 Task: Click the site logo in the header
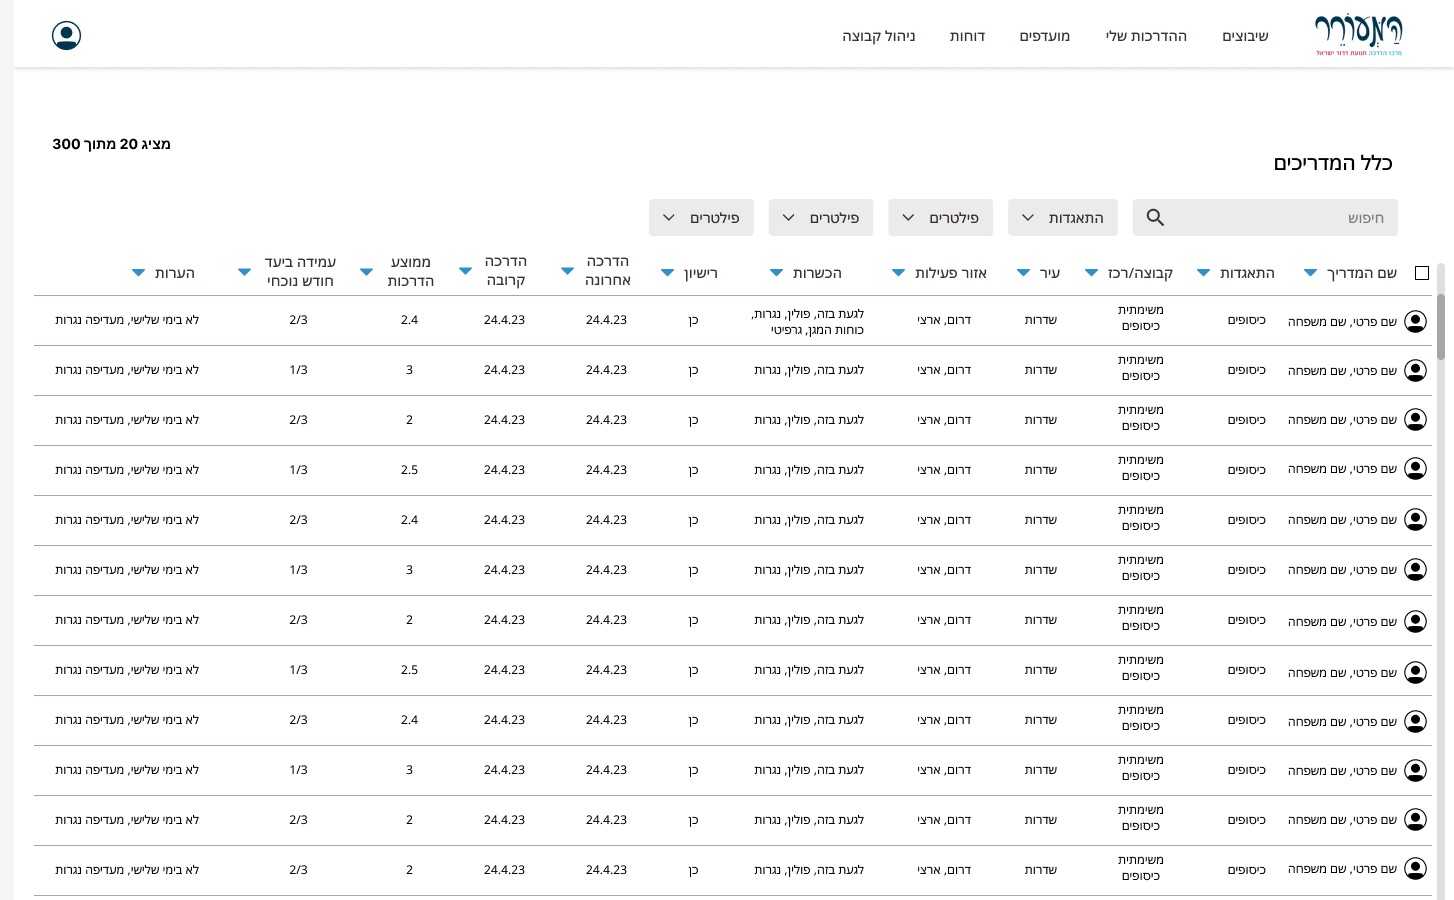[1358, 36]
